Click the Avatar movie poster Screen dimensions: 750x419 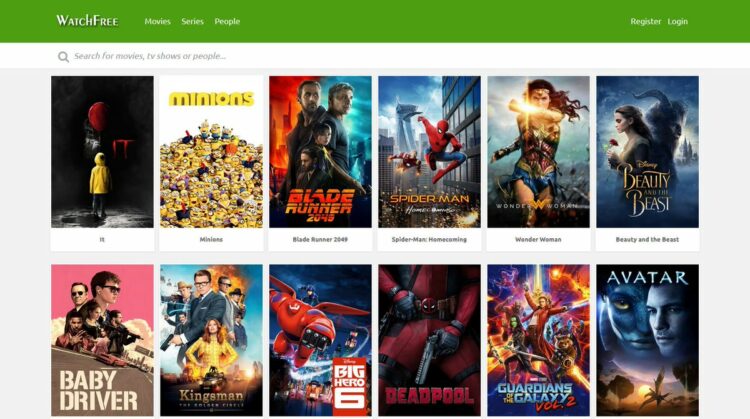click(648, 340)
